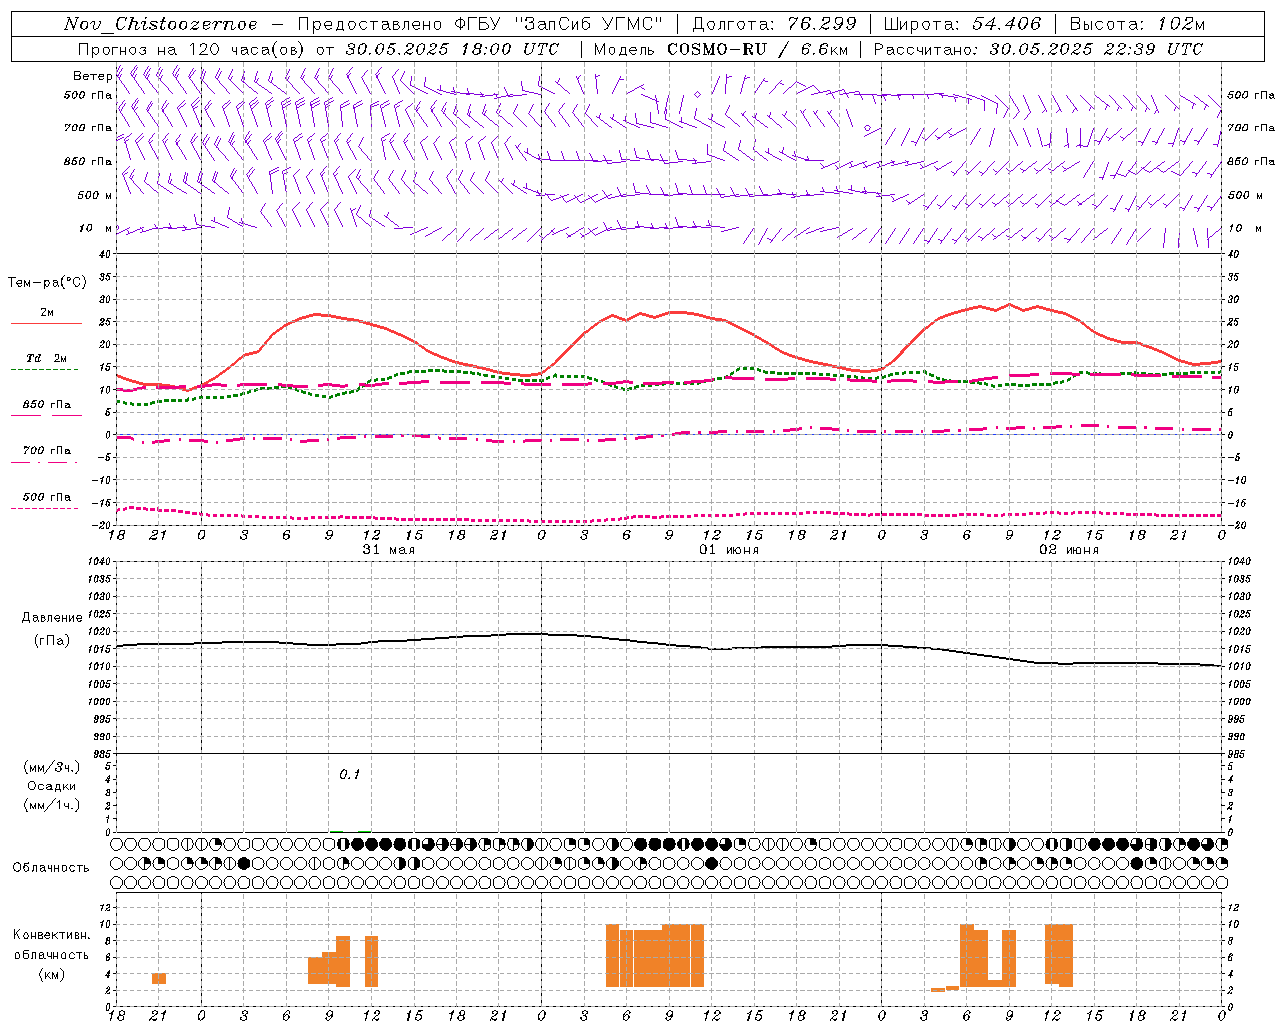1280x1024 pixels.
Task: Select the forecast line Прогноз на 120 часа(ов)
Action: click(190, 49)
